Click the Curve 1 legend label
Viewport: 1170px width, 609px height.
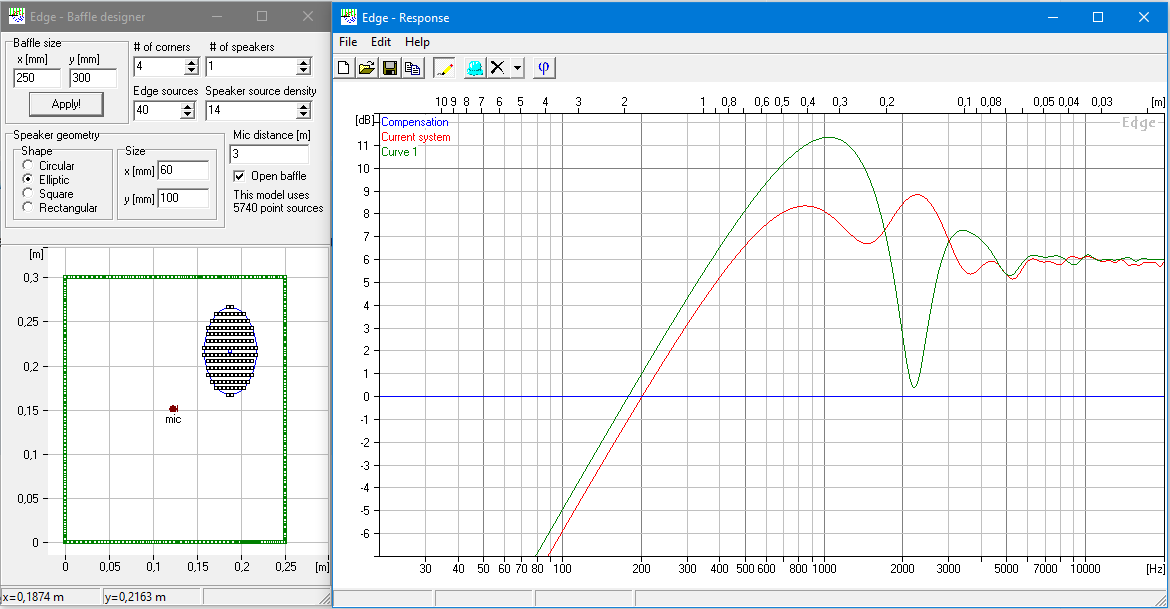pos(400,152)
